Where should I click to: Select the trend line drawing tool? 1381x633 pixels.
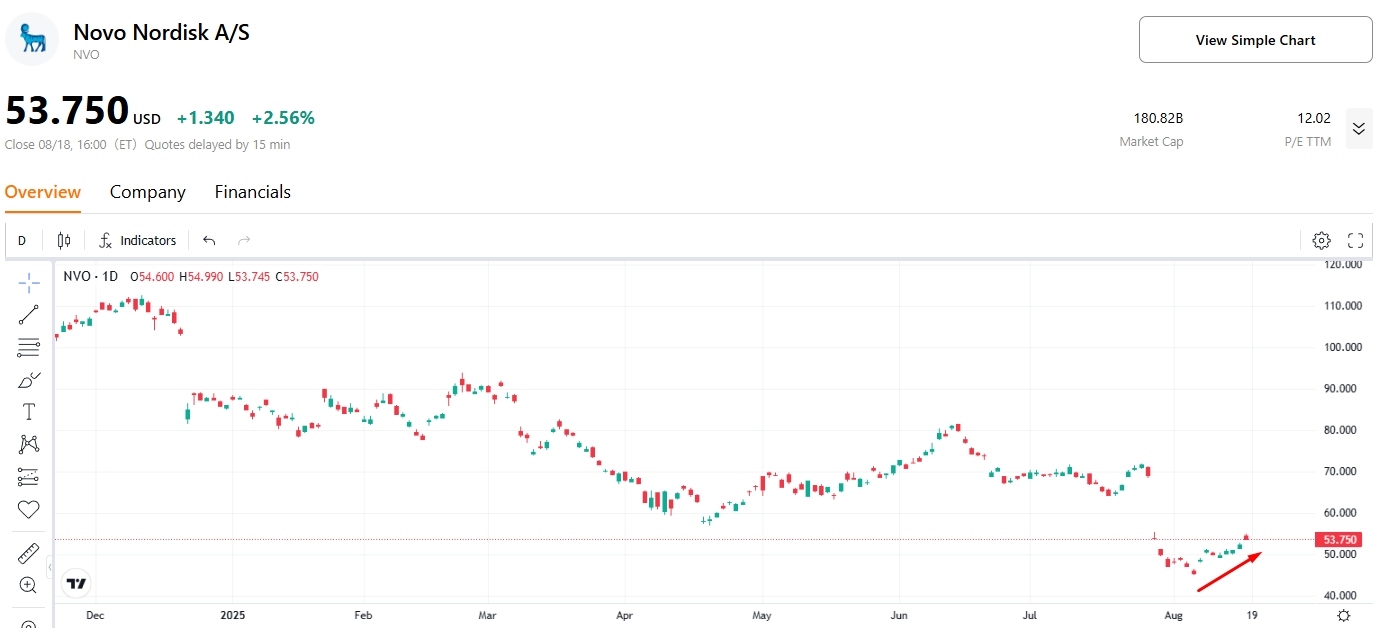click(x=29, y=315)
